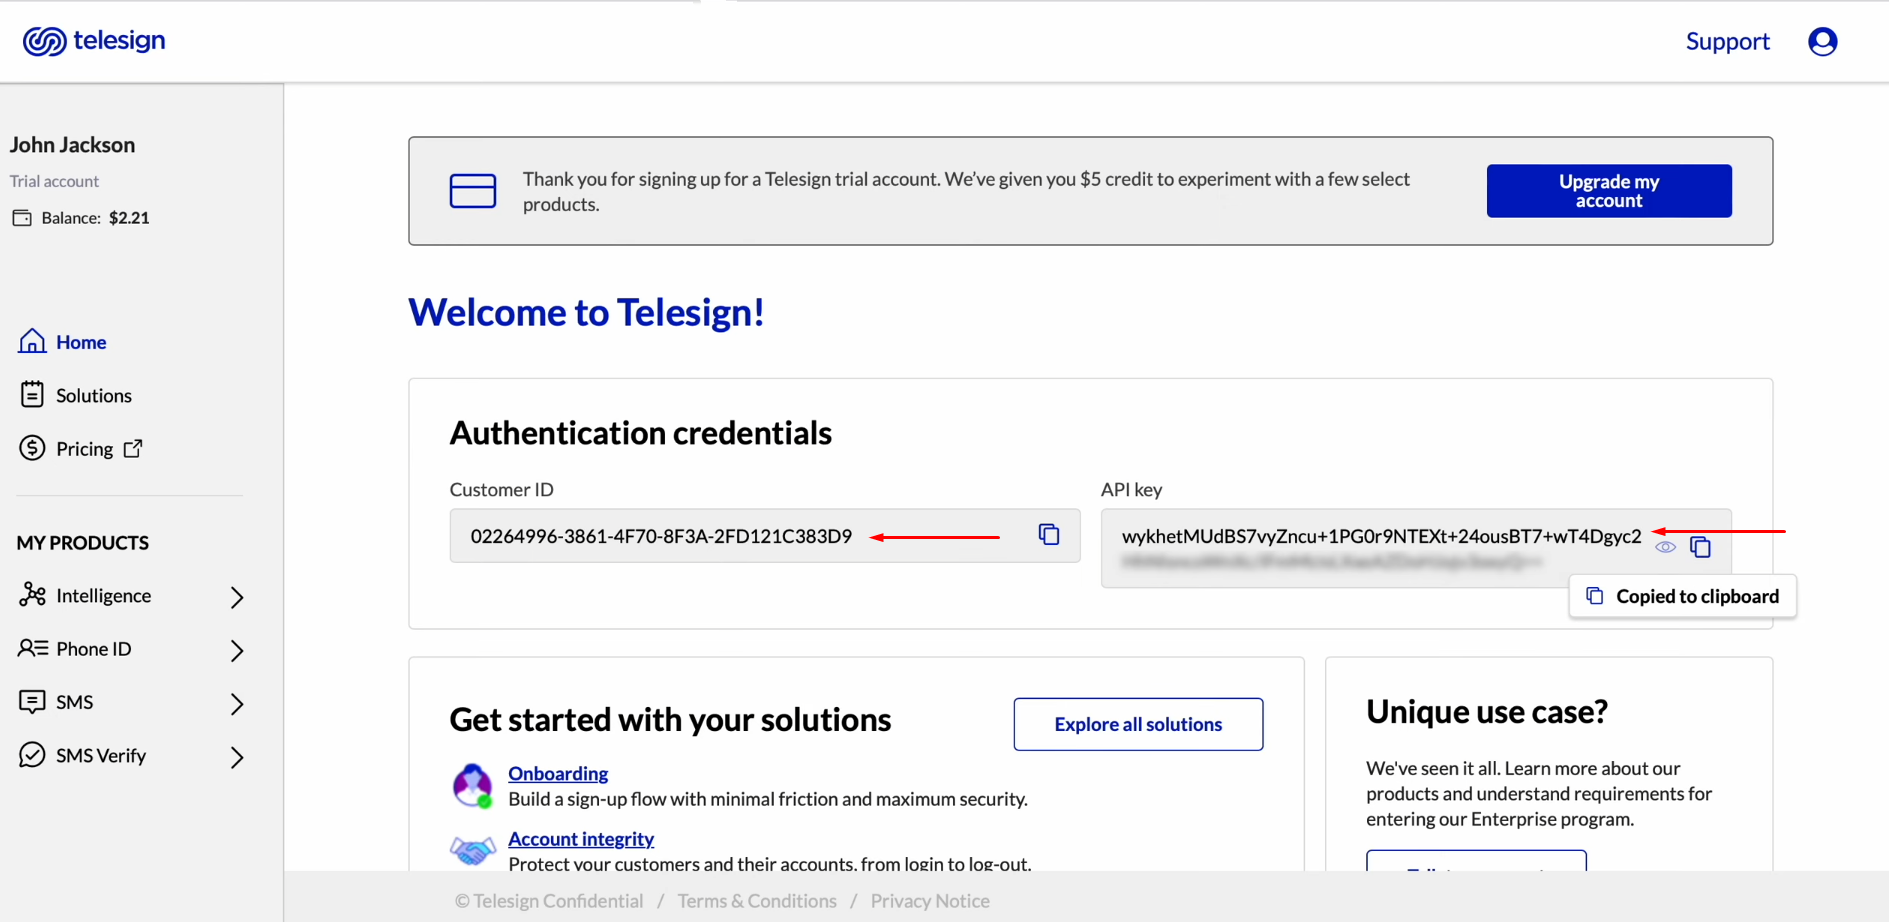Open the Pricing external link

[85, 449]
